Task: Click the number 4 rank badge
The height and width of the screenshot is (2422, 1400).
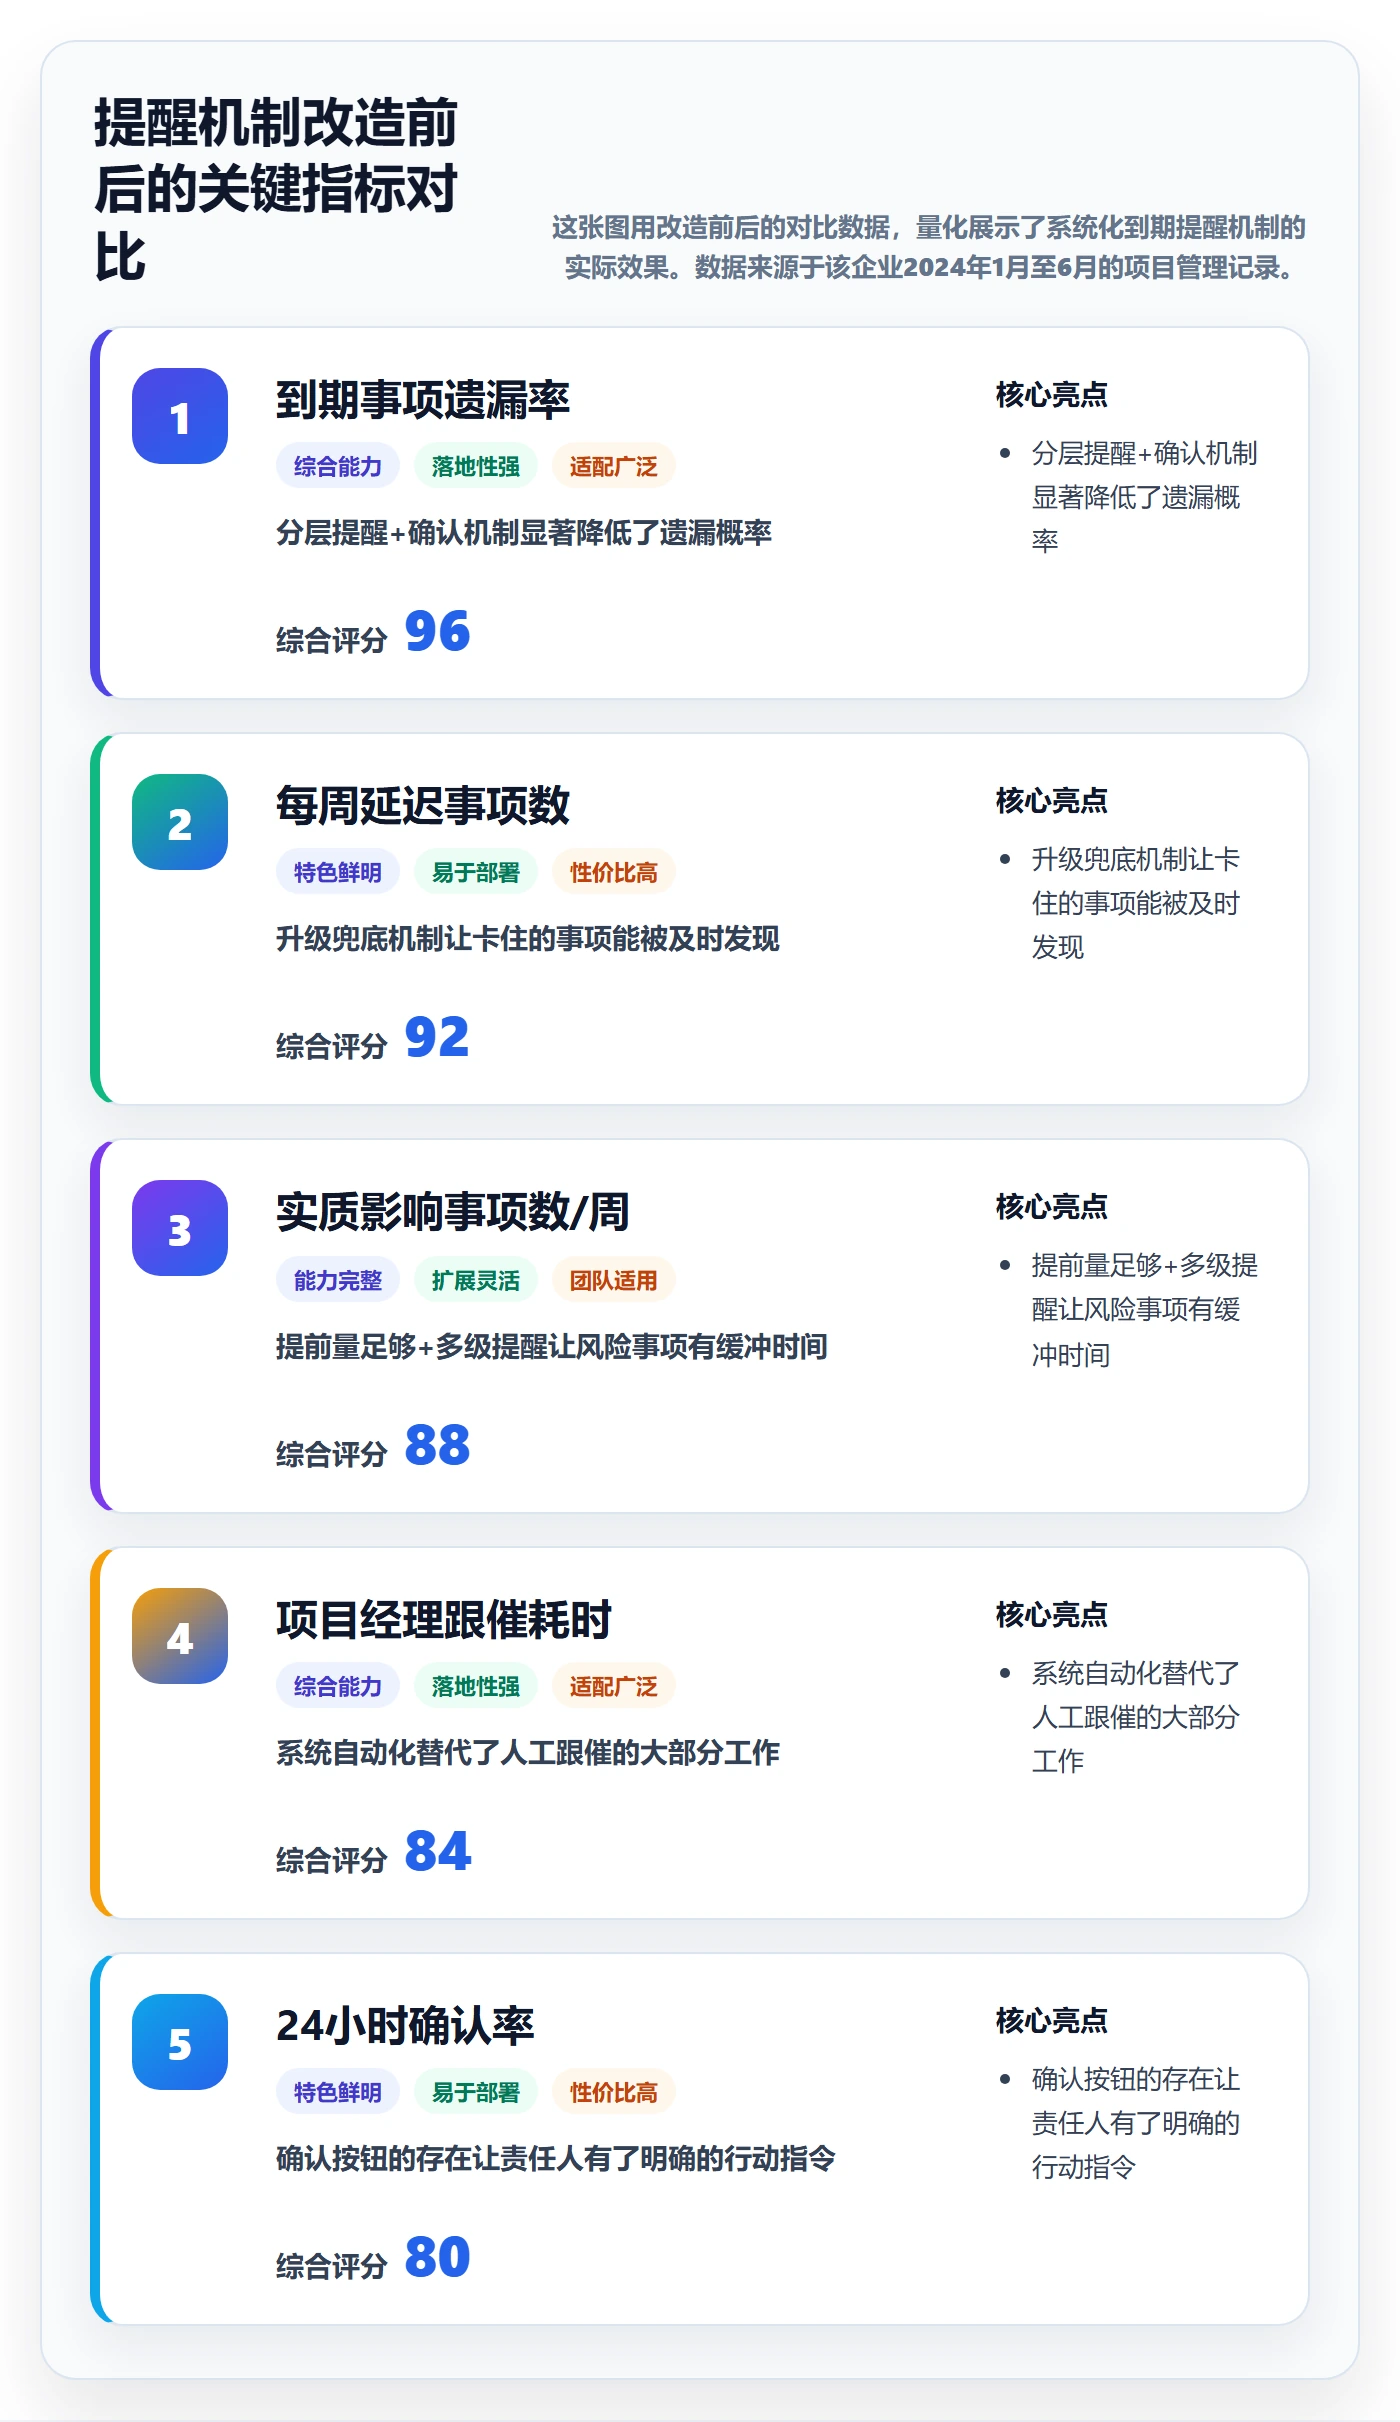Action: point(180,1636)
